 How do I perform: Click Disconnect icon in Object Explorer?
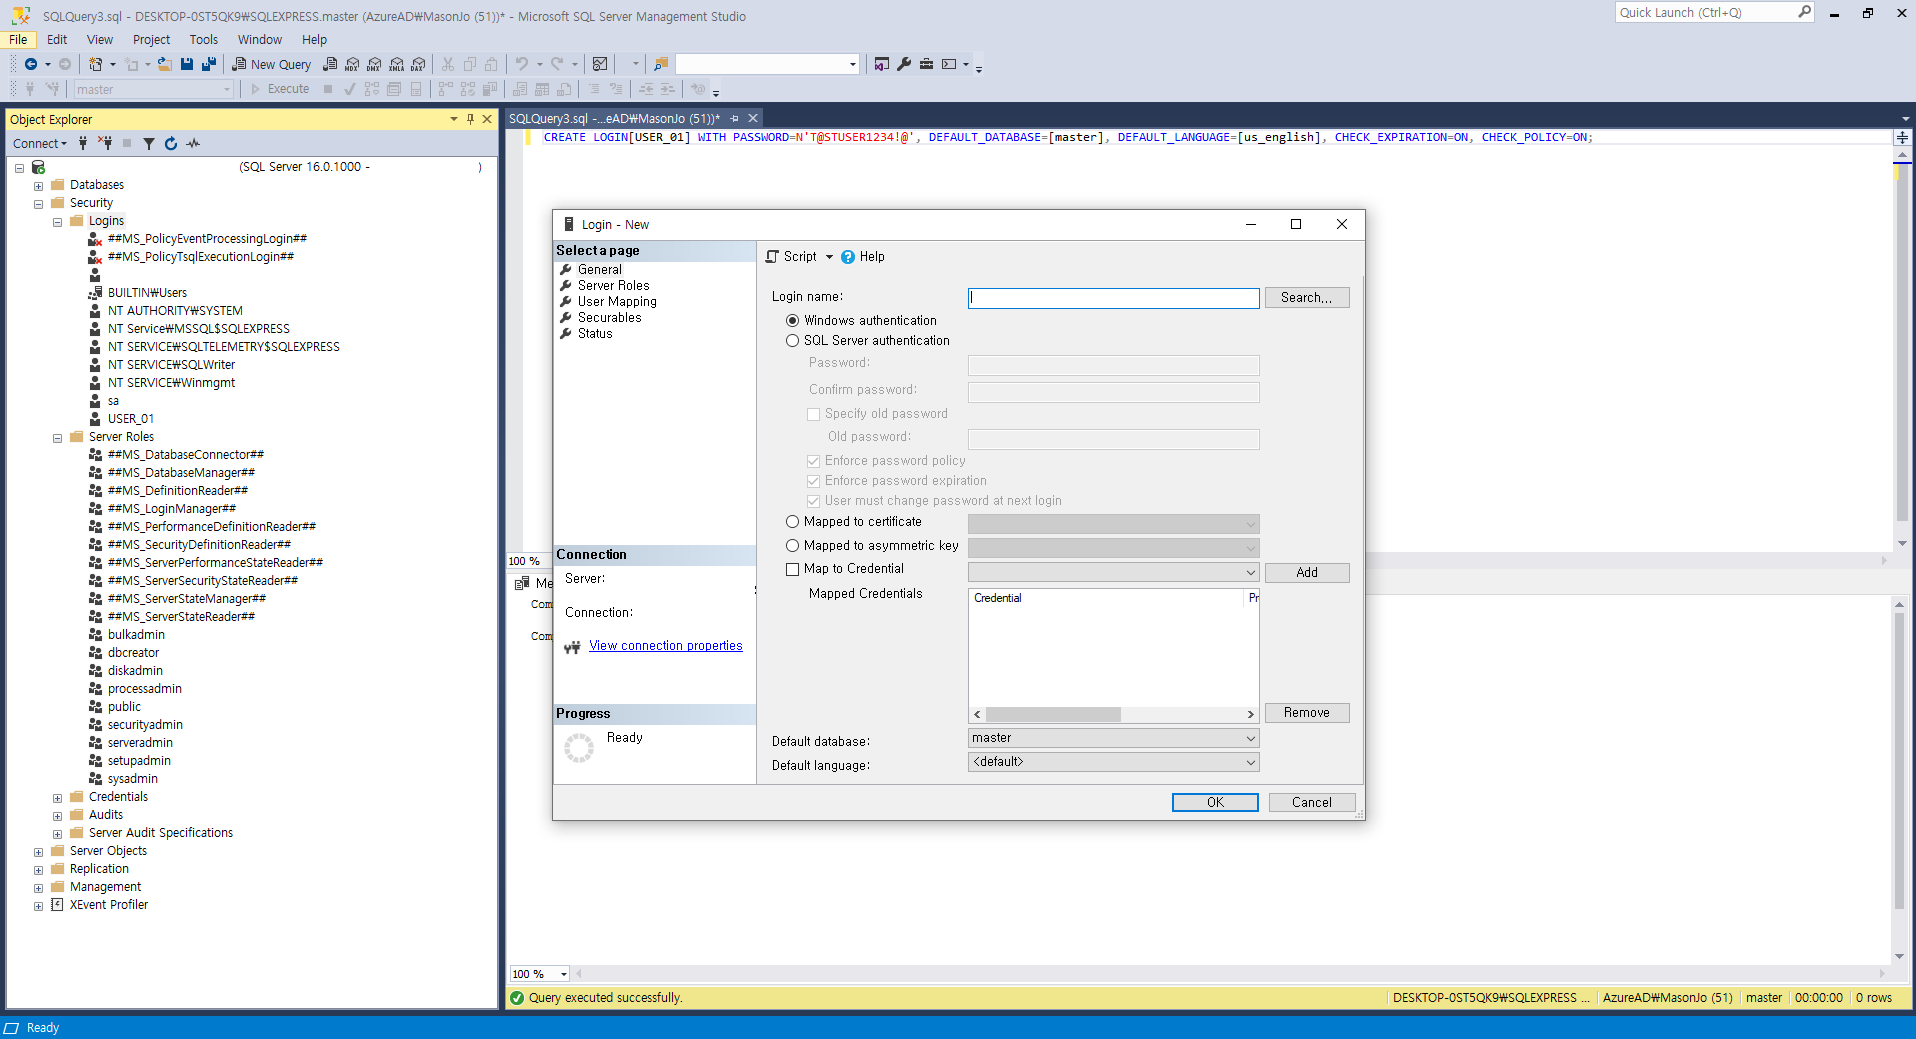(x=105, y=143)
